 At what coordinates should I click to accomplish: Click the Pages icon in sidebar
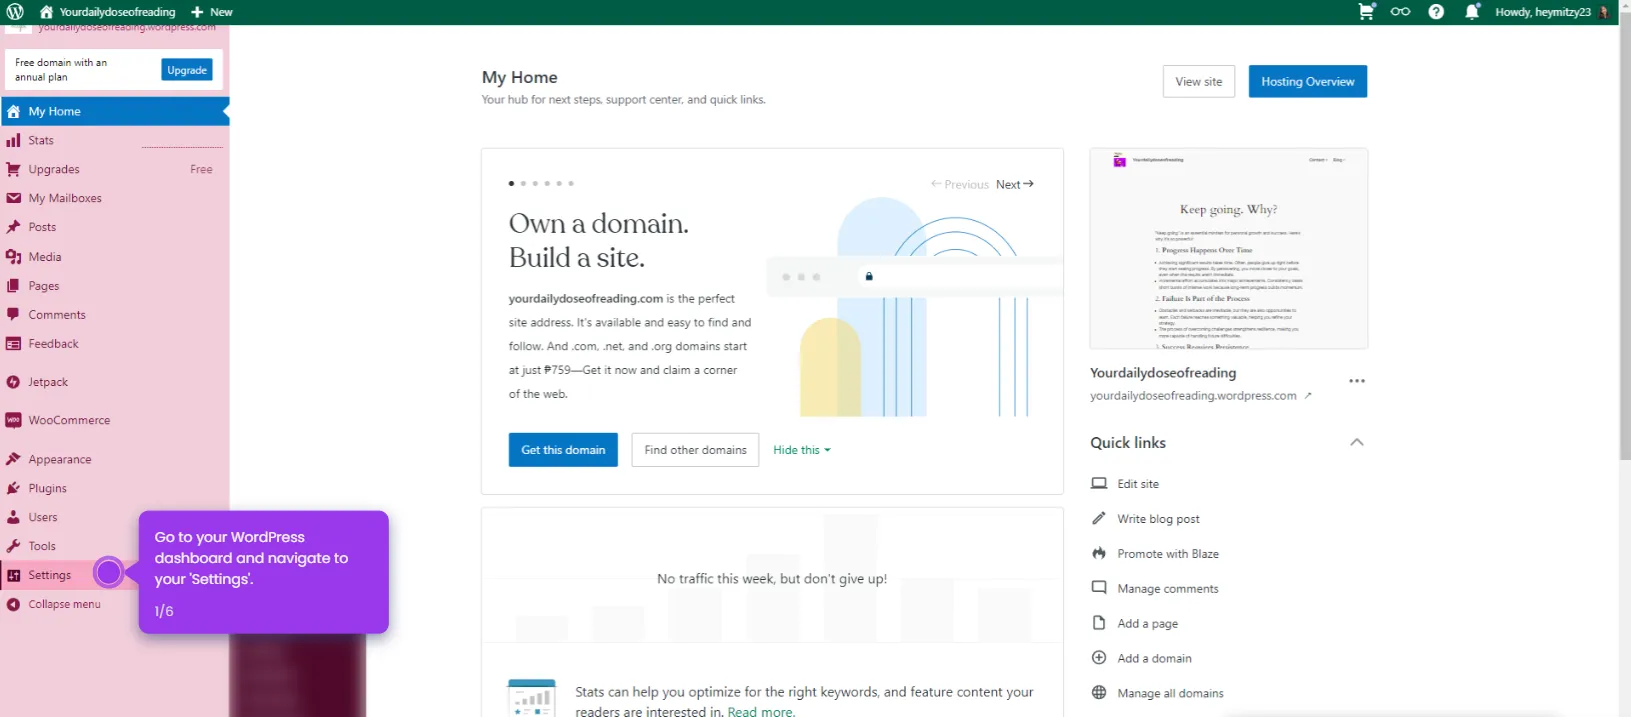(x=13, y=286)
